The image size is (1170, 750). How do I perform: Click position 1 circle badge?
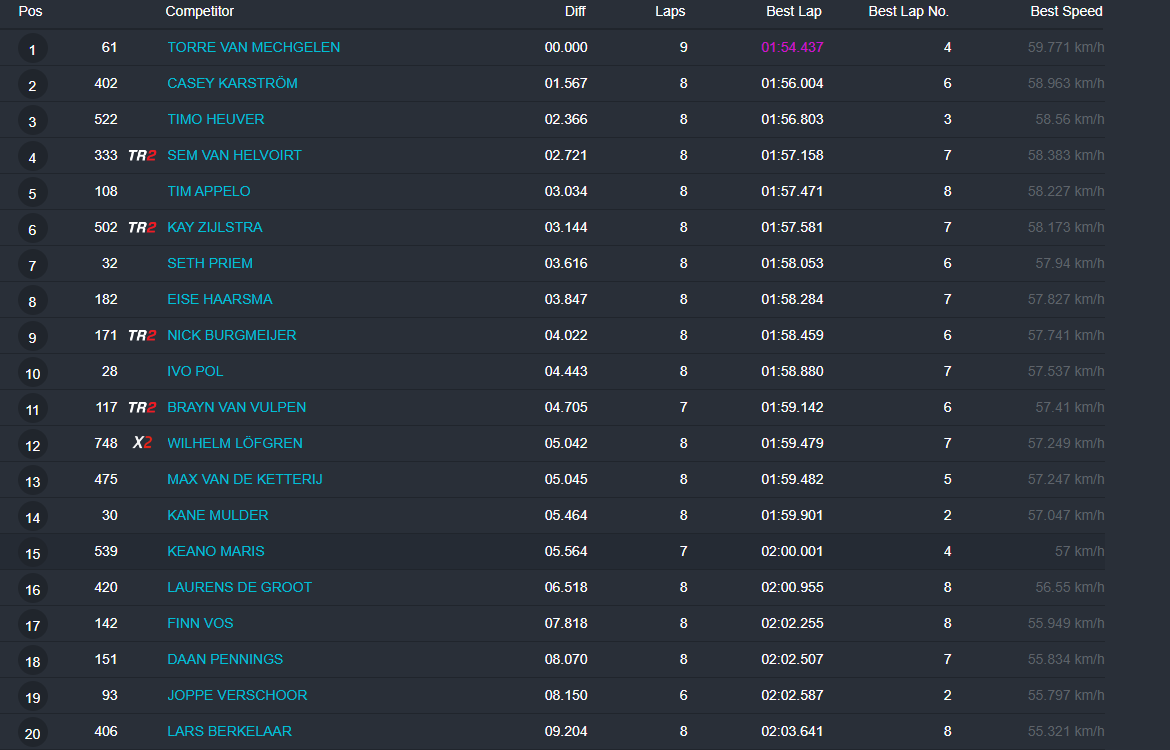click(32, 50)
